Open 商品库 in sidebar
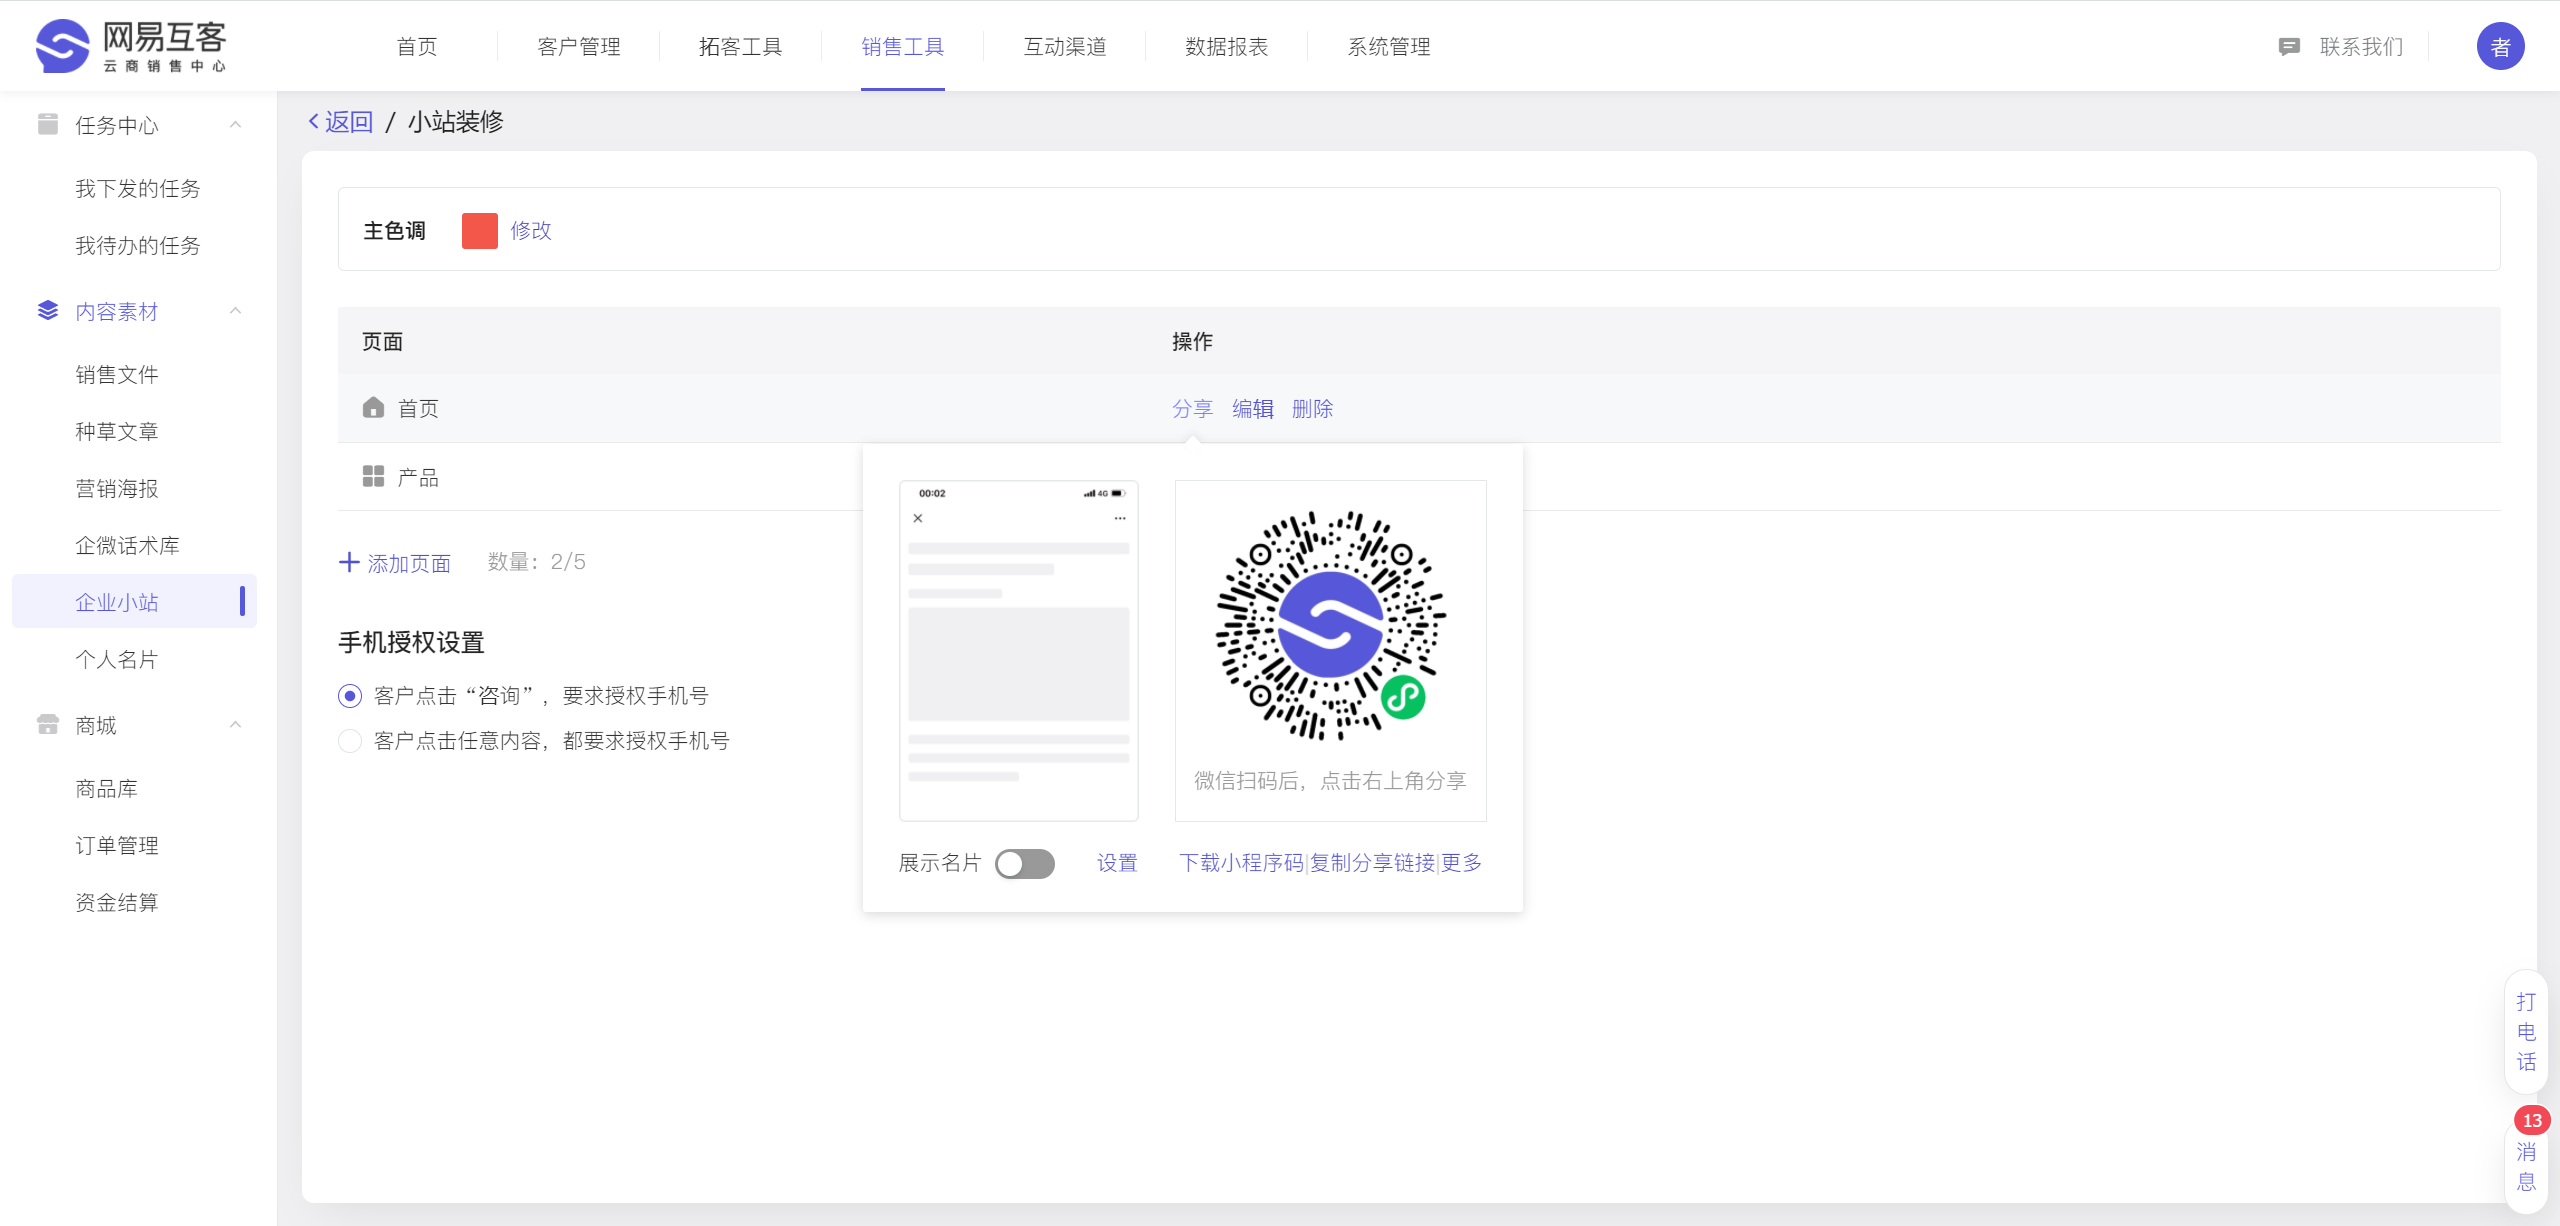 [107, 788]
